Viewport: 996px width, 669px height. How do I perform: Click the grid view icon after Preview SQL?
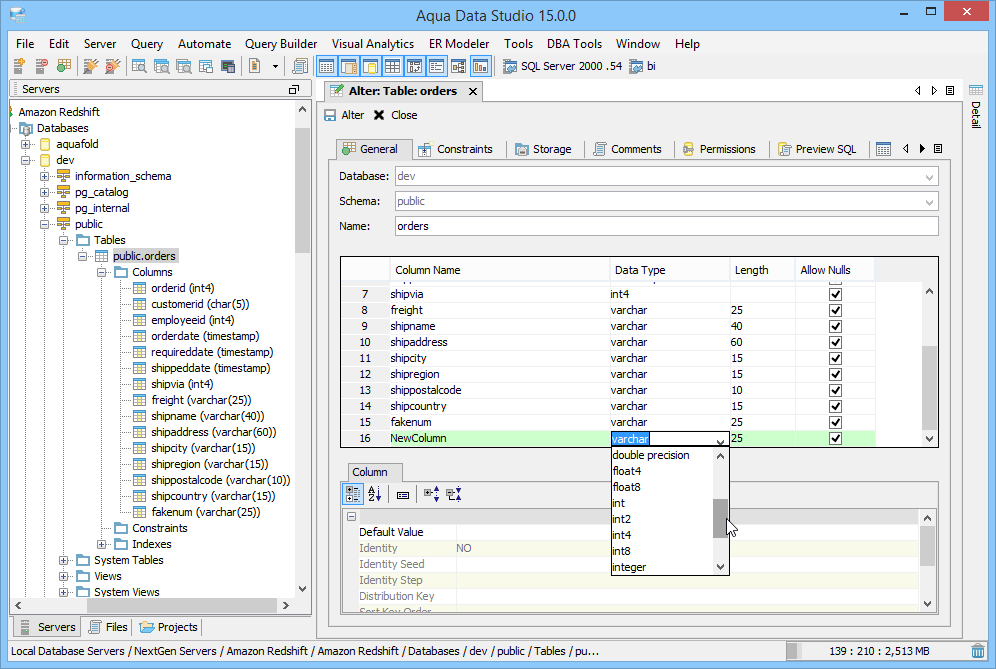click(x=883, y=149)
